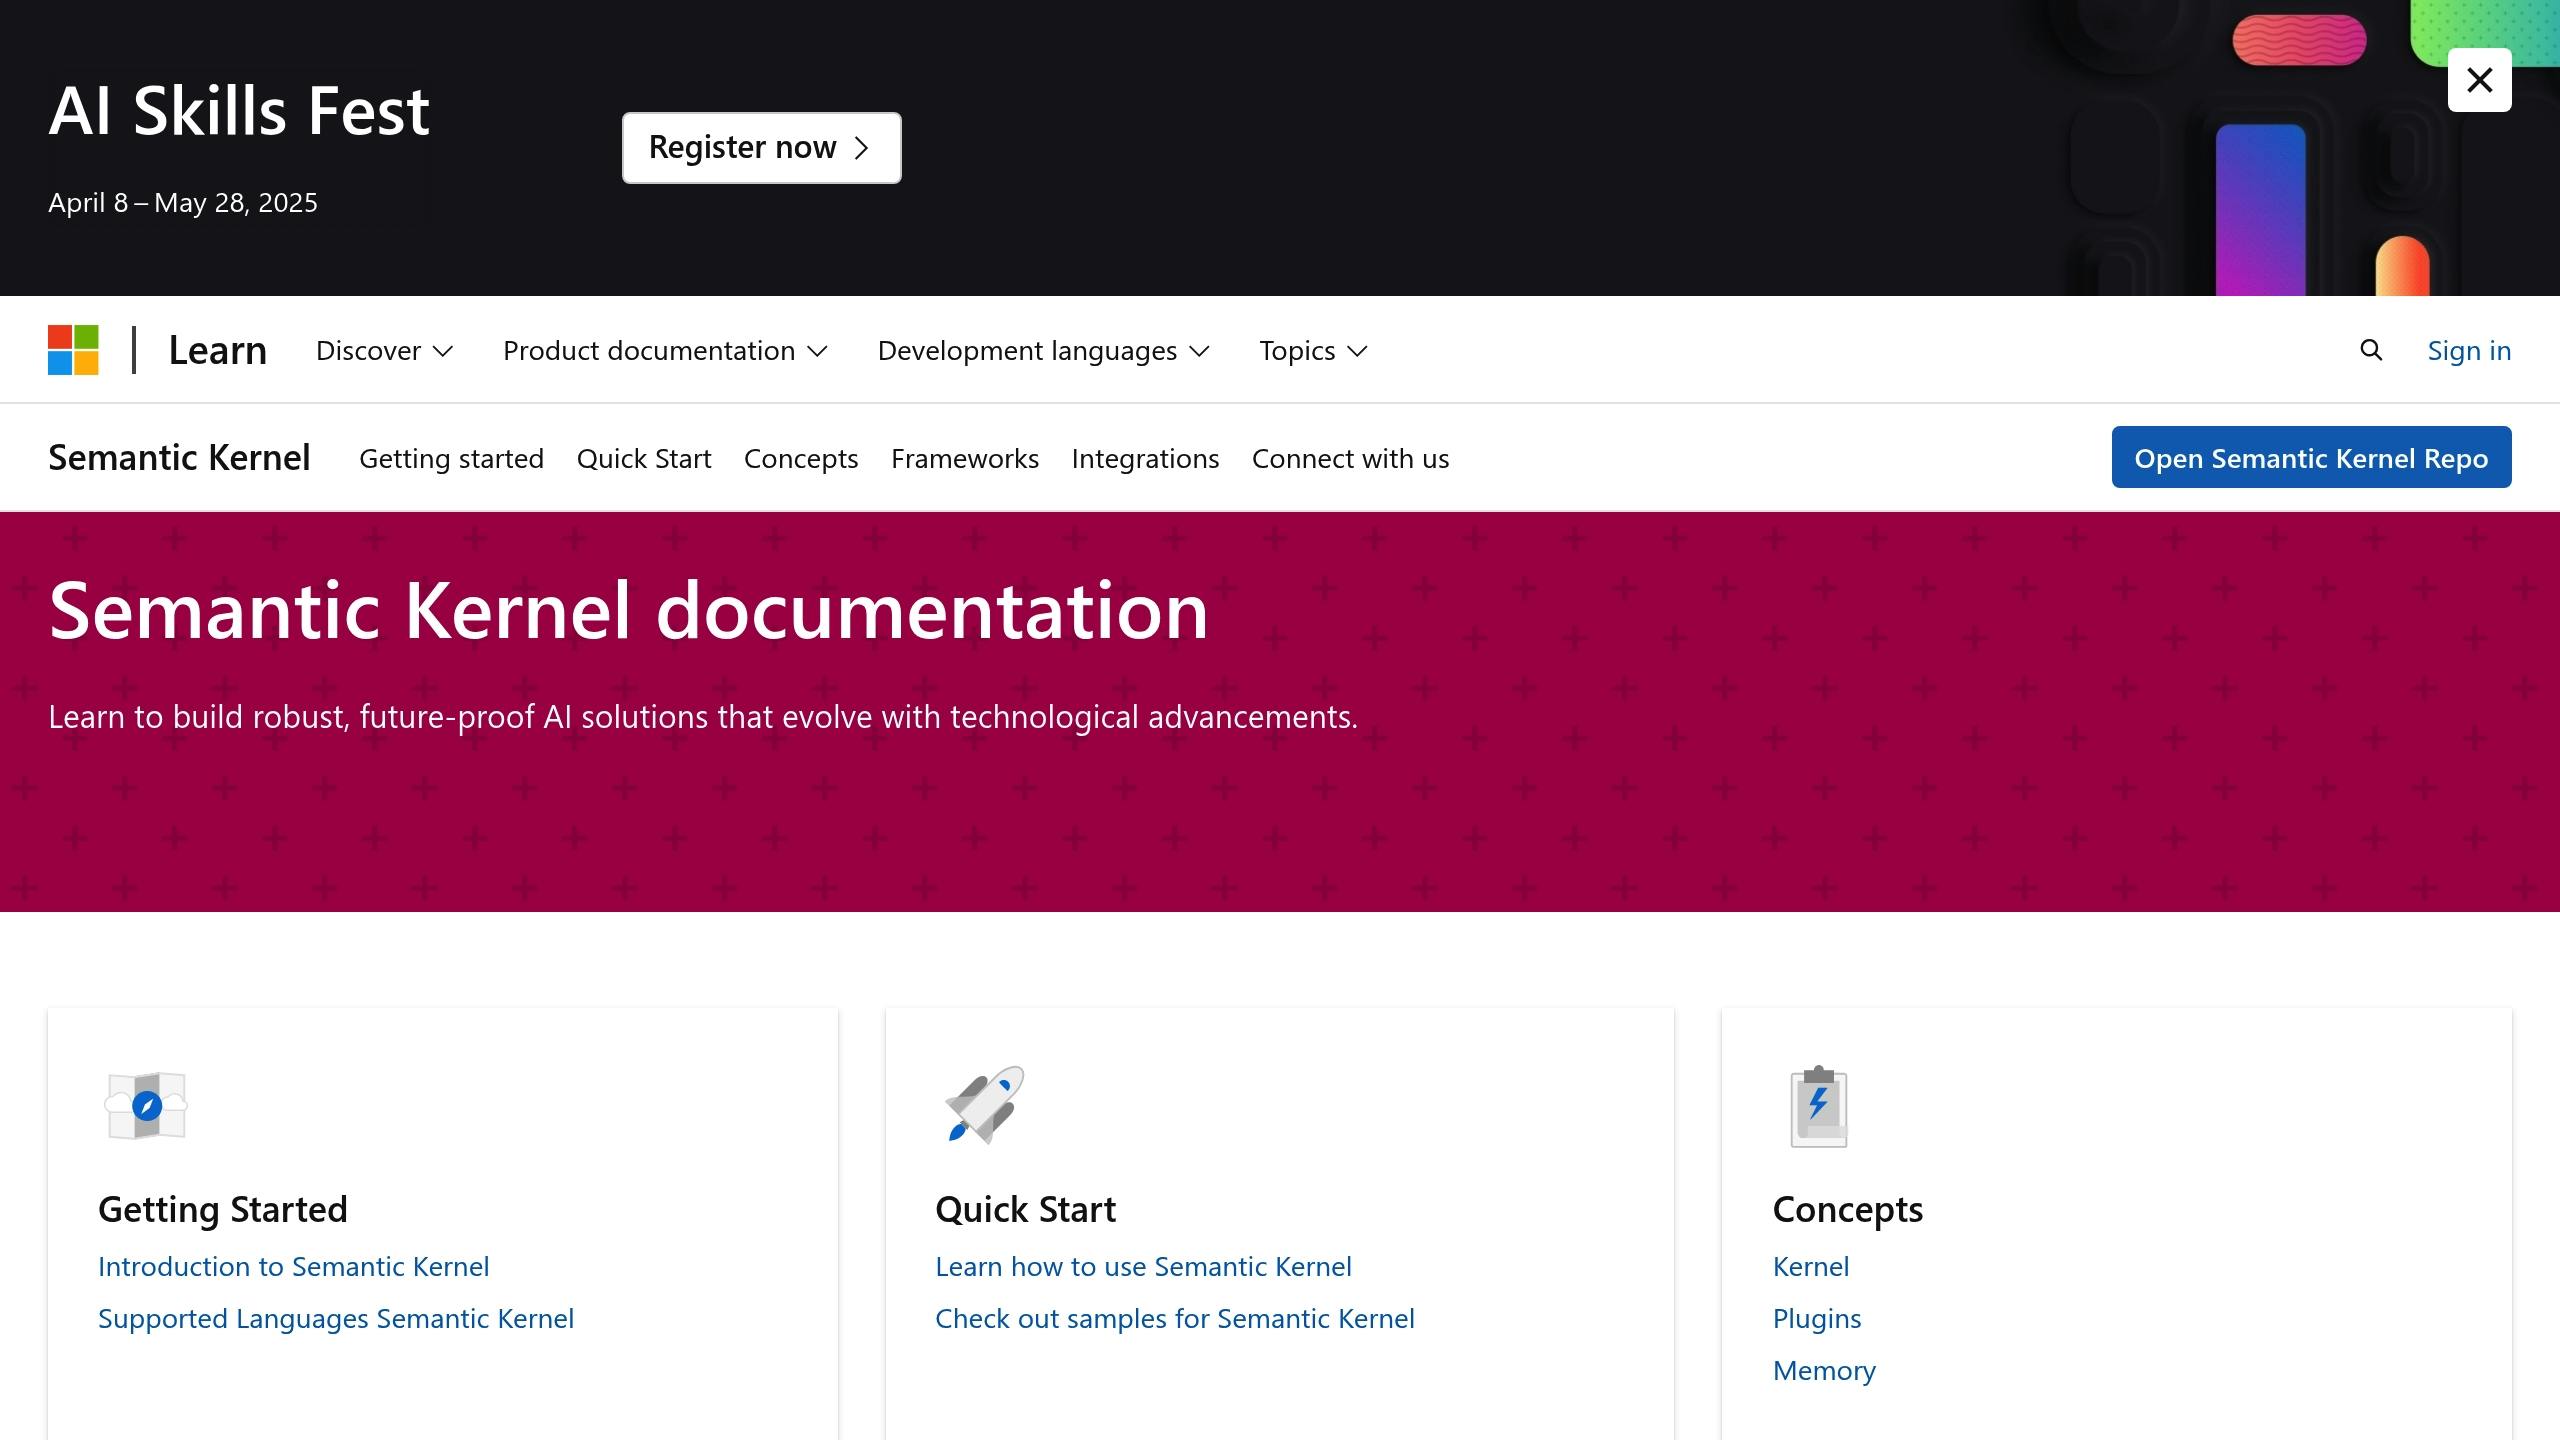Open Supported Languages Semantic Kernel link

(336, 1318)
